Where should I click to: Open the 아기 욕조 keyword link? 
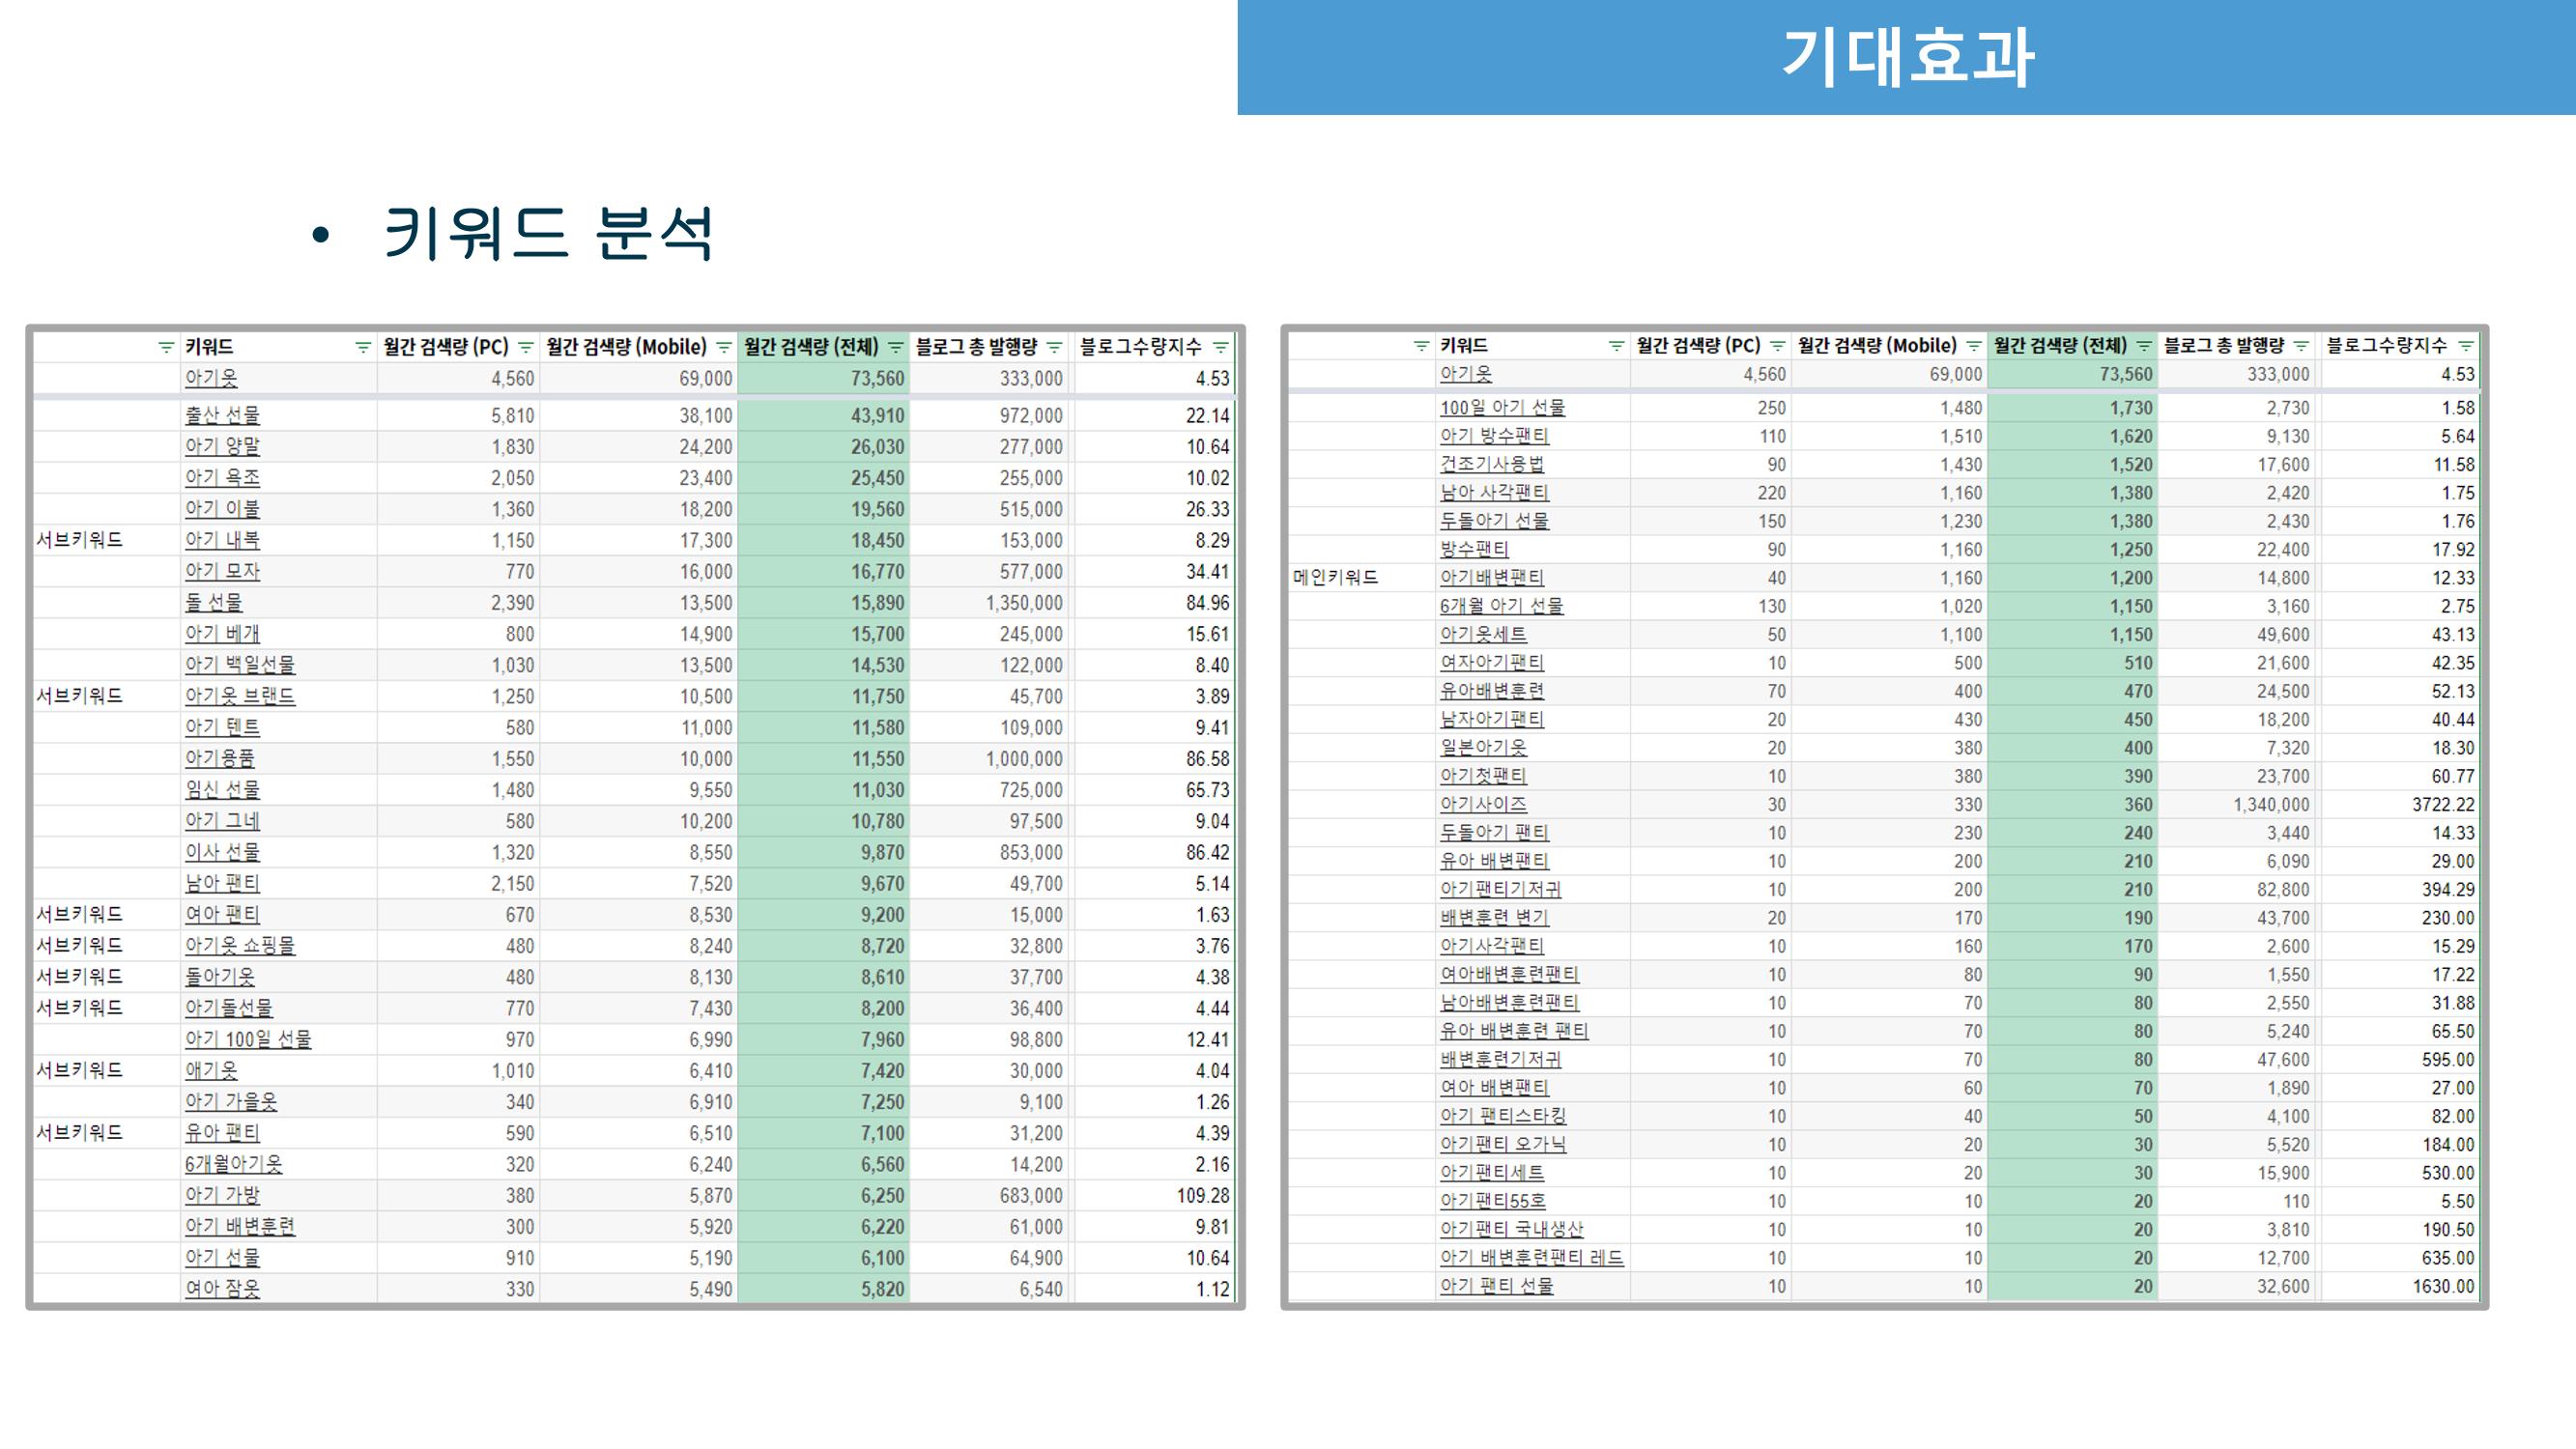(x=222, y=477)
